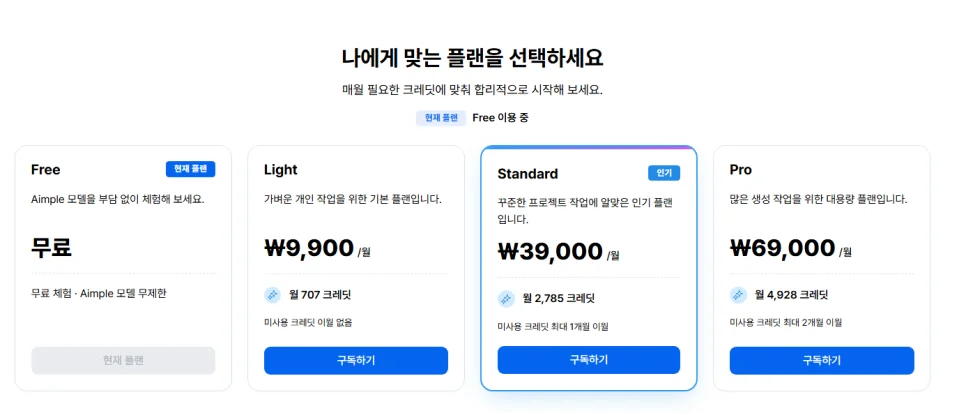Select the Light plan title
The height and width of the screenshot is (413, 966).
[281, 170]
